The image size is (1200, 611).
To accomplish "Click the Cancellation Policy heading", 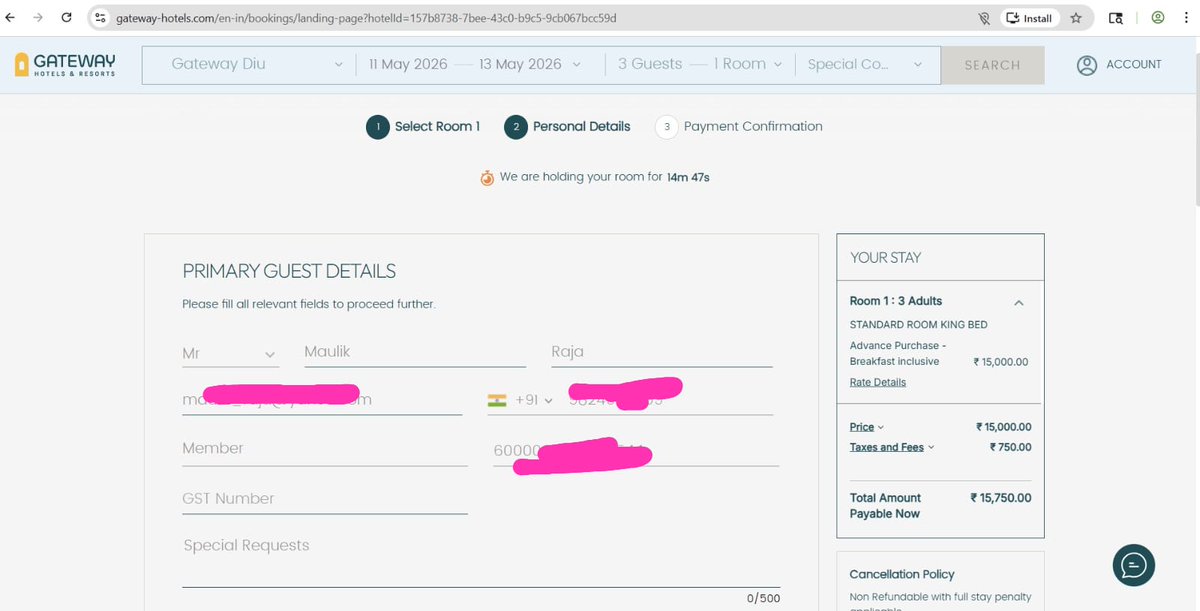I will (x=902, y=574).
